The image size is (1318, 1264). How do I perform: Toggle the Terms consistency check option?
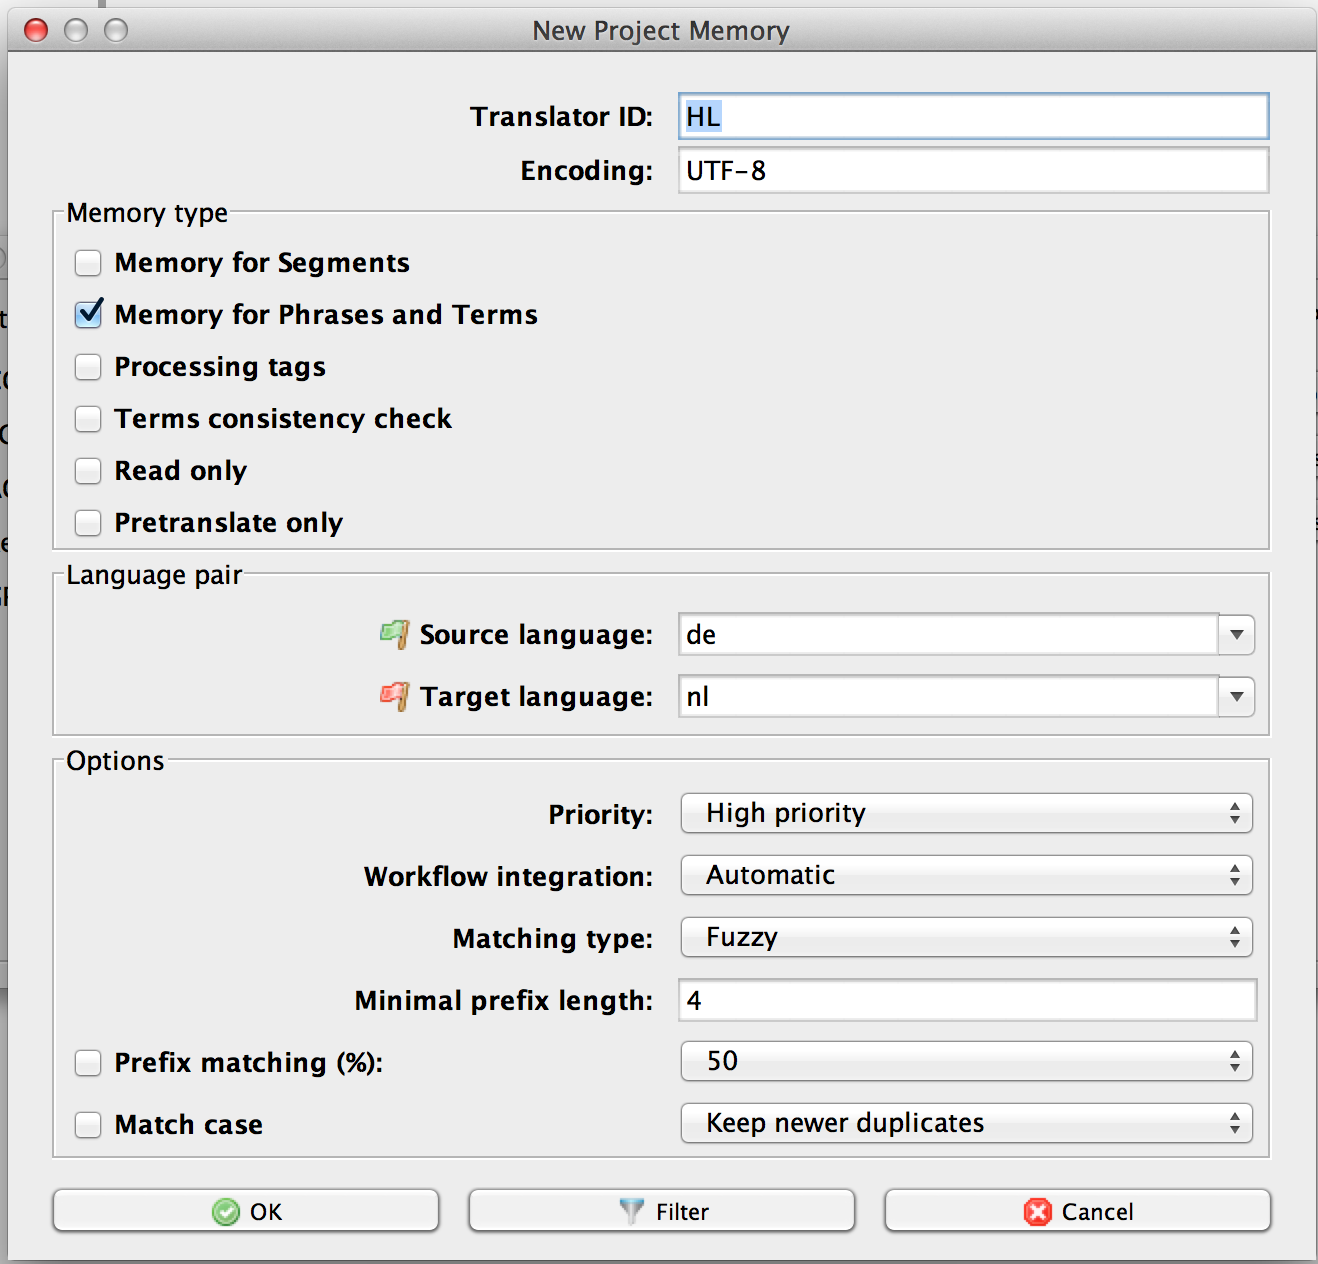(88, 419)
